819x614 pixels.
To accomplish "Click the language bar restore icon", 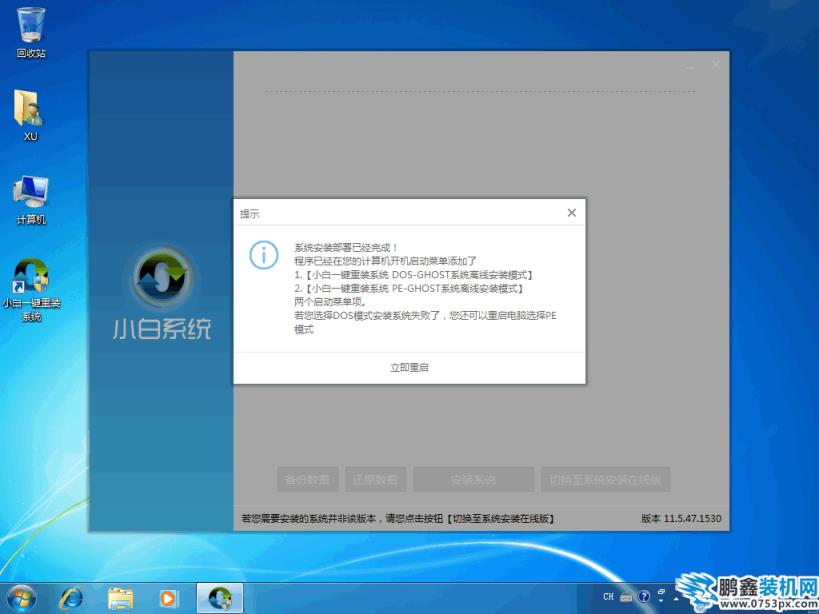I will coord(661,593).
